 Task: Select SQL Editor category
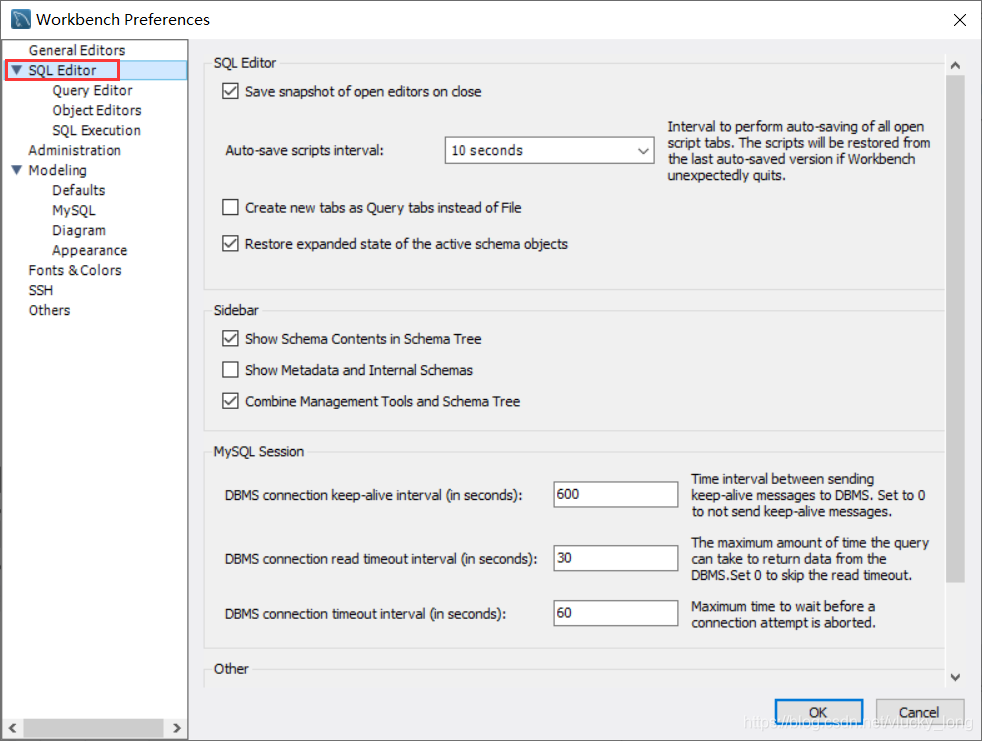pyautogui.click(x=63, y=70)
